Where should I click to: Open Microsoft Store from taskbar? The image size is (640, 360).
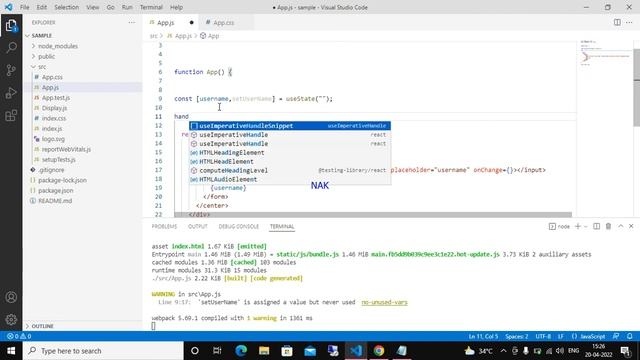coord(287,351)
